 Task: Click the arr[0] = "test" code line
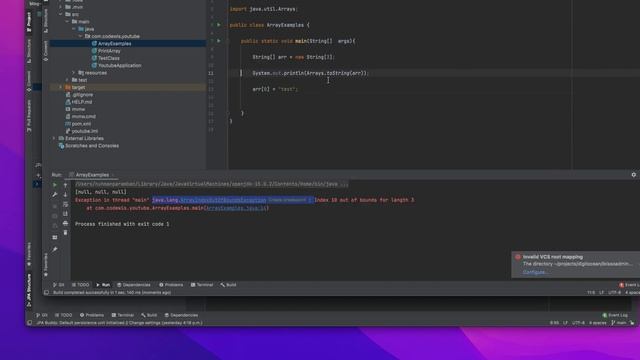tap(275, 89)
